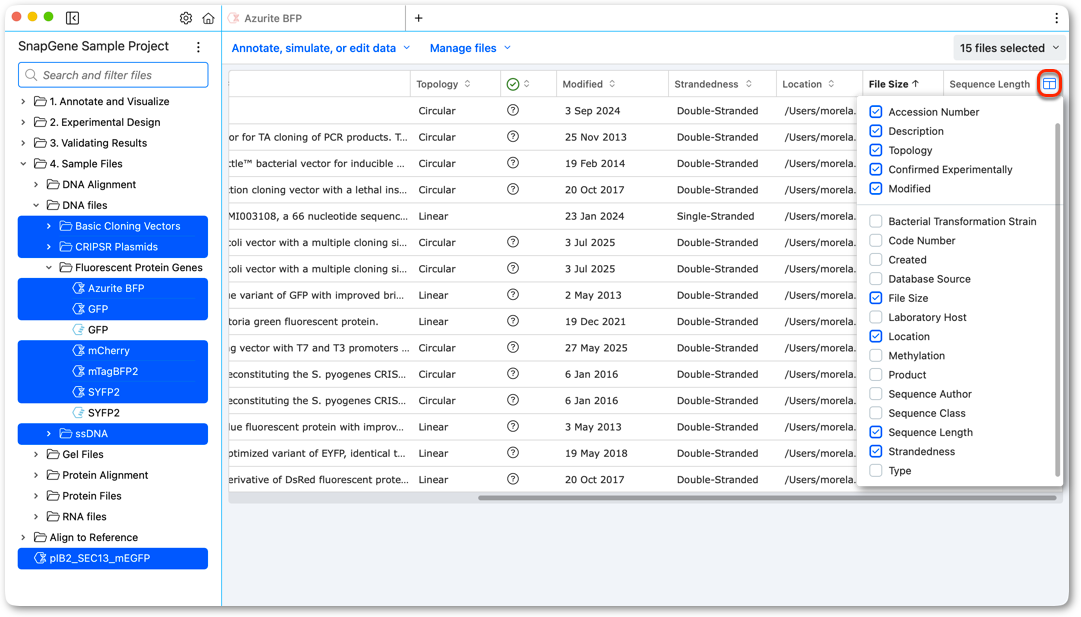Image resolution: width=1081 pixels, height=617 pixels.
Task: Open new tab with plus icon
Action: click(x=418, y=18)
